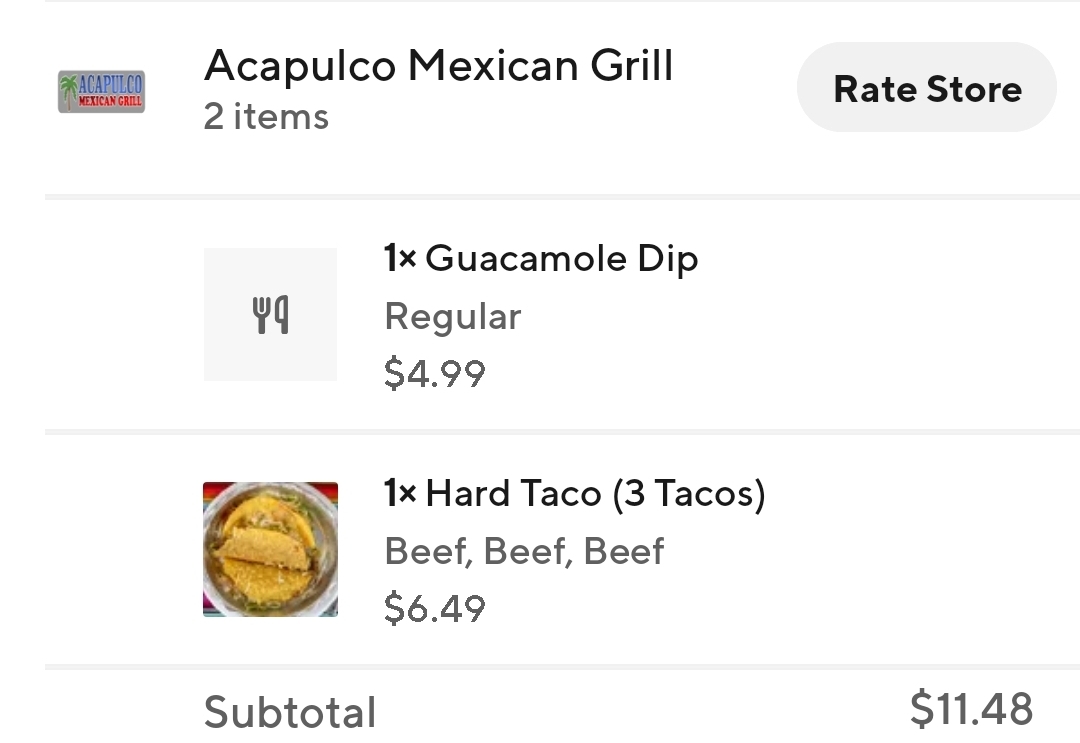Image resolution: width=1080 pixels, height=743 pixels.
Task: Click the Guacamole Dip item title
Action: 561,259
